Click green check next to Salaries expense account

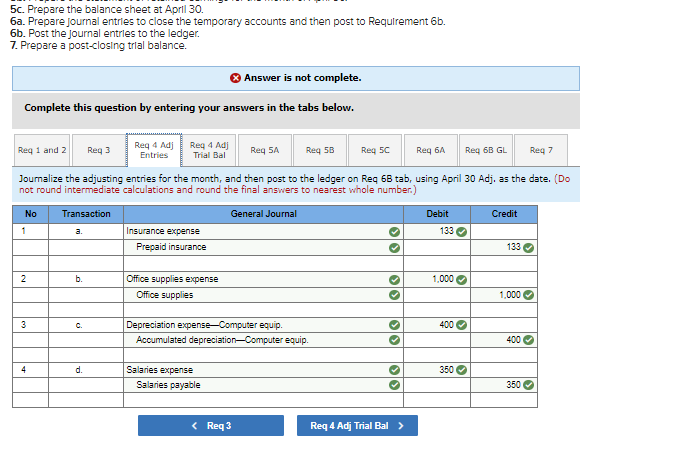pos(394,370)
